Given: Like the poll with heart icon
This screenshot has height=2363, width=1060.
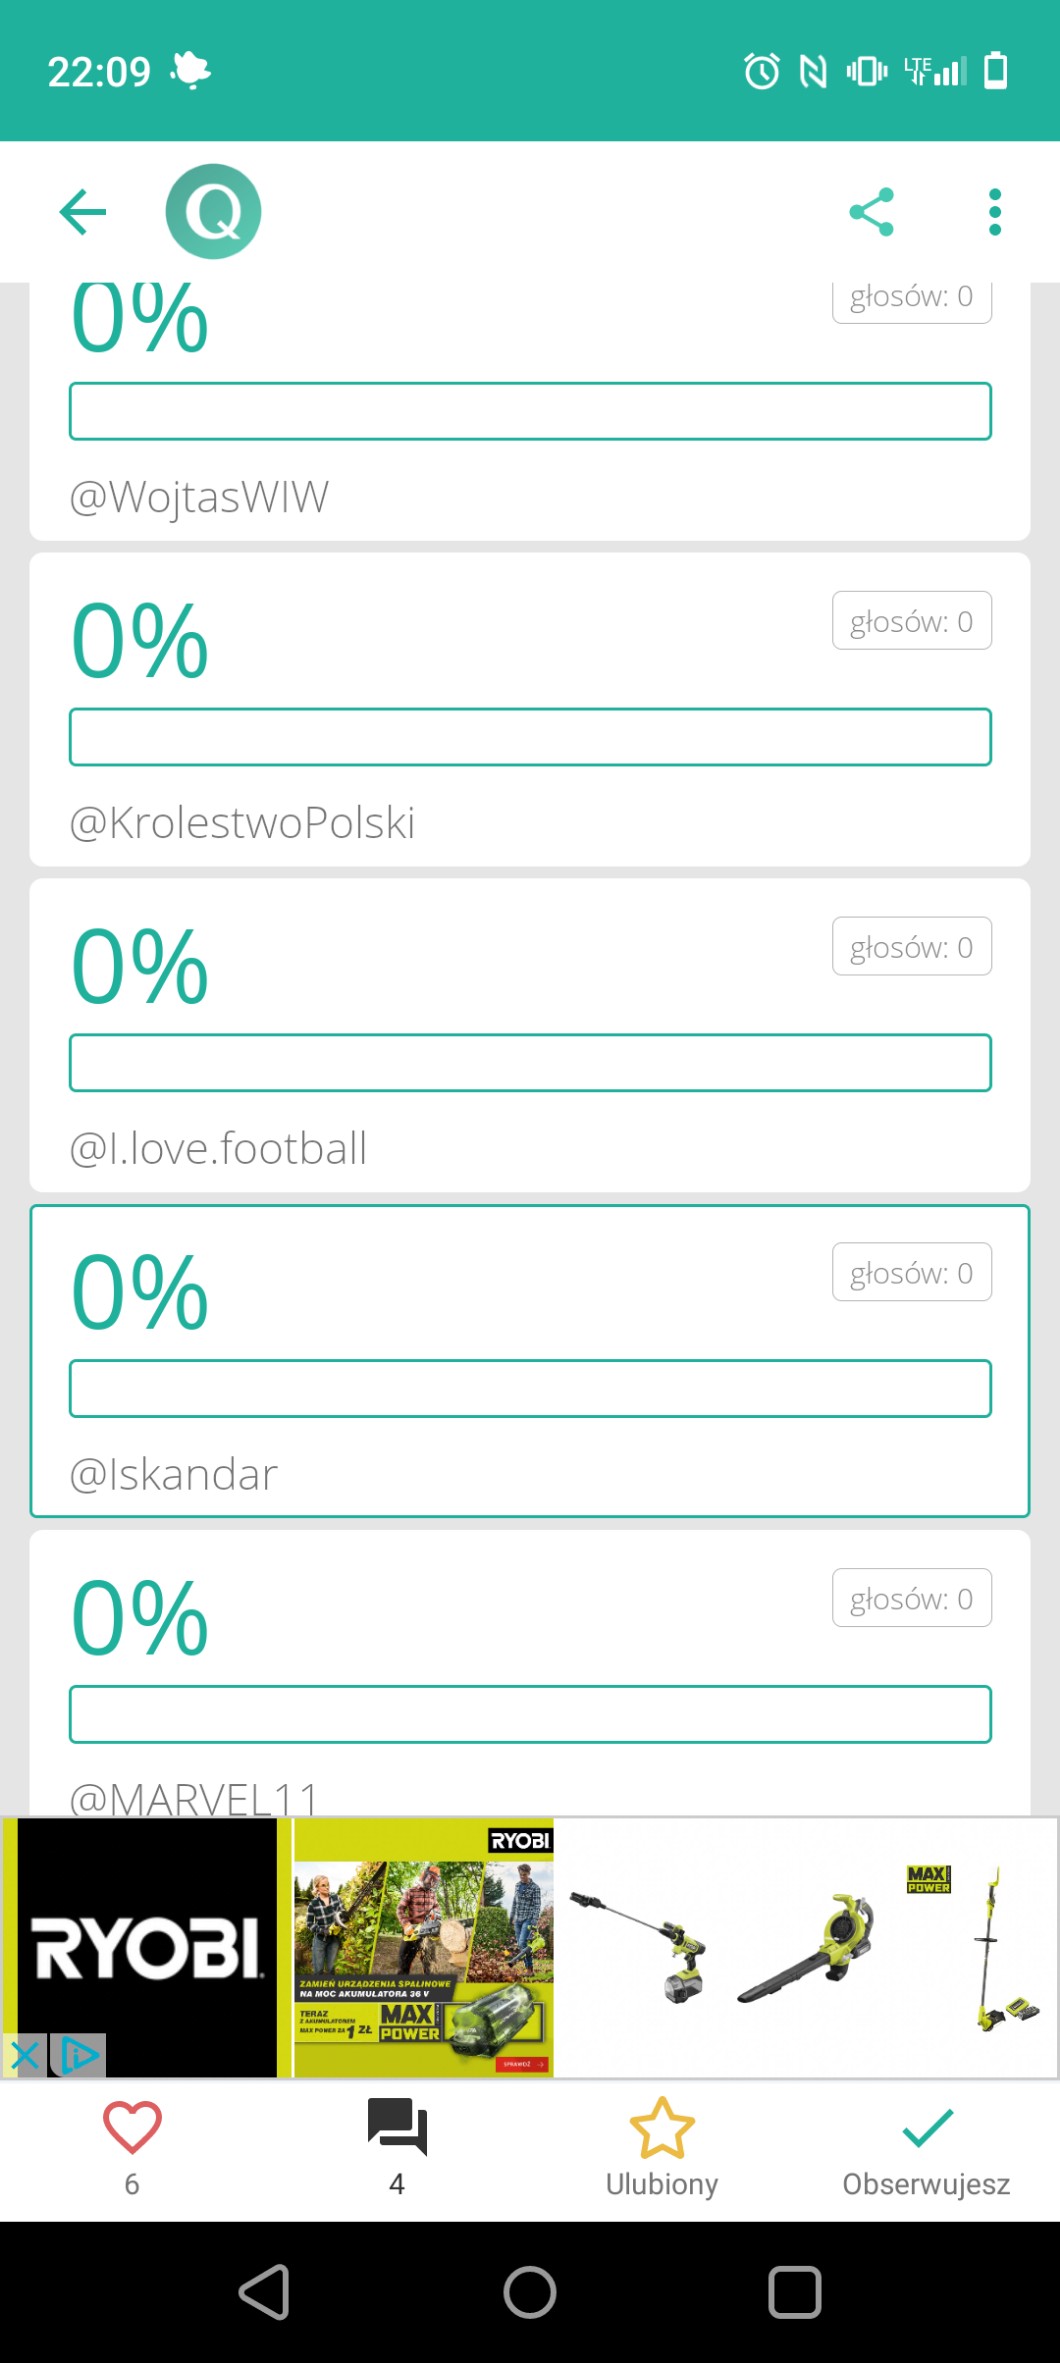Looking at the screenshot, I should tap(132, 2128).
